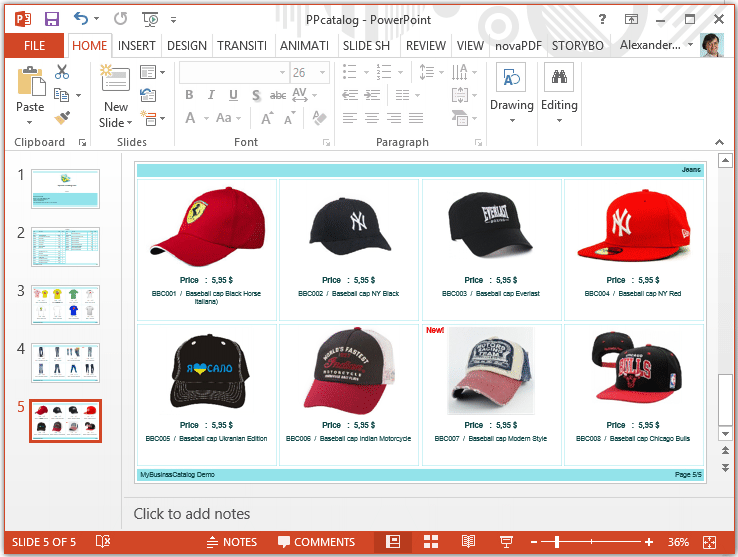
Task: Start slide show from beginning icon
Action: (x=150, y=19)
